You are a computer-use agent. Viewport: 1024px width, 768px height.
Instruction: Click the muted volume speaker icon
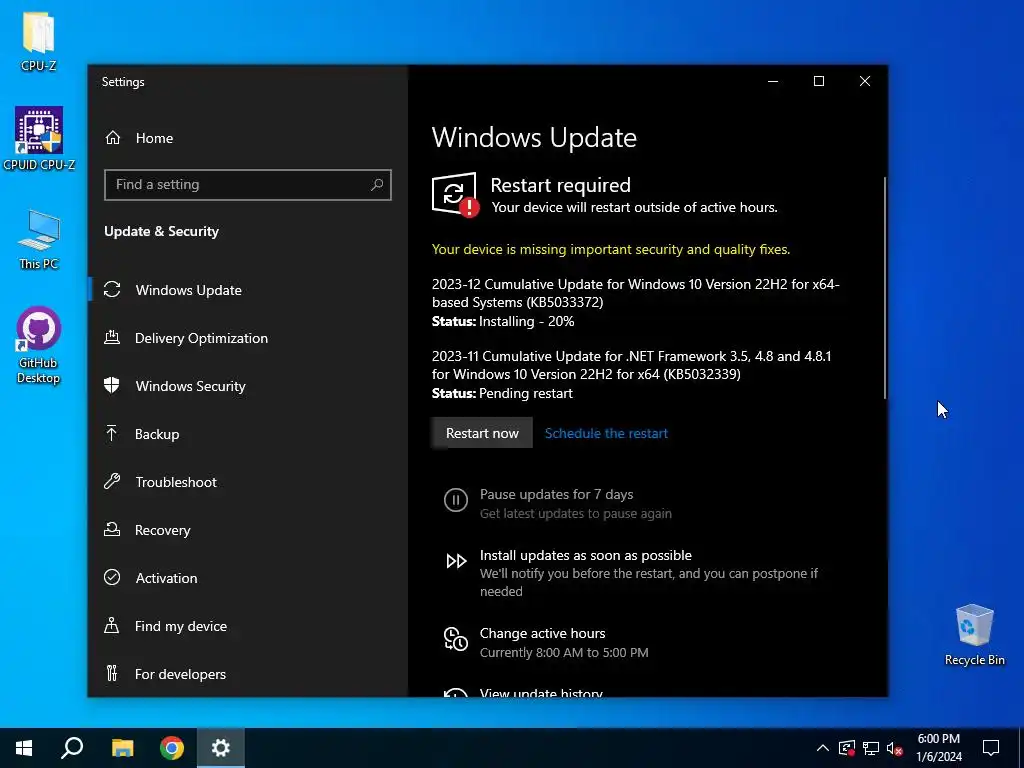[x=895, y=748]
